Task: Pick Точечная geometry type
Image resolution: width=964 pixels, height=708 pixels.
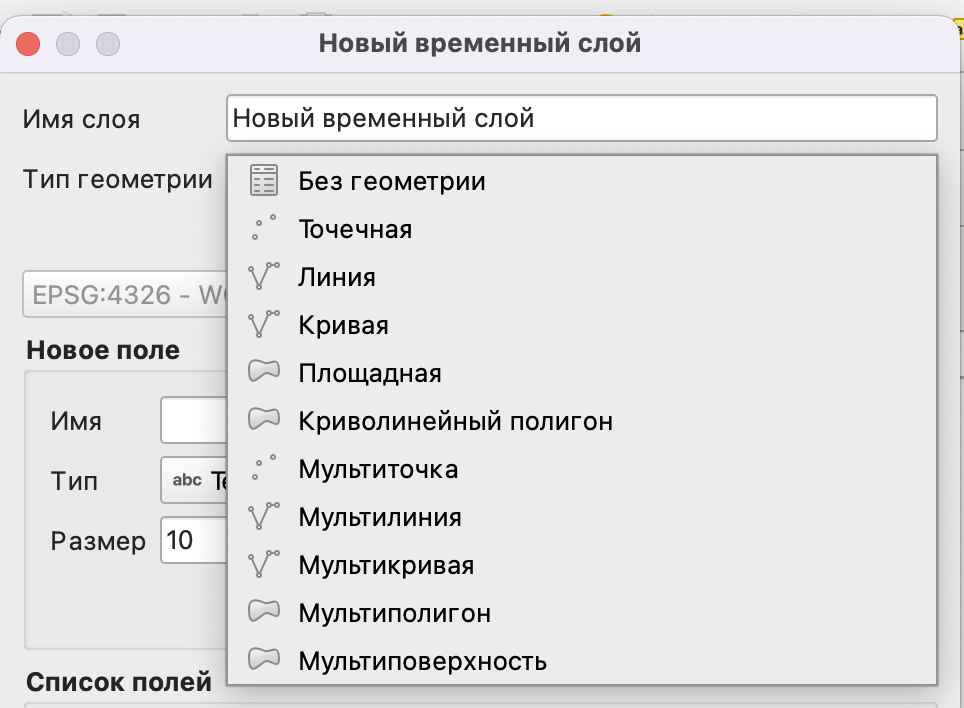Action: [x=355, y=229]
